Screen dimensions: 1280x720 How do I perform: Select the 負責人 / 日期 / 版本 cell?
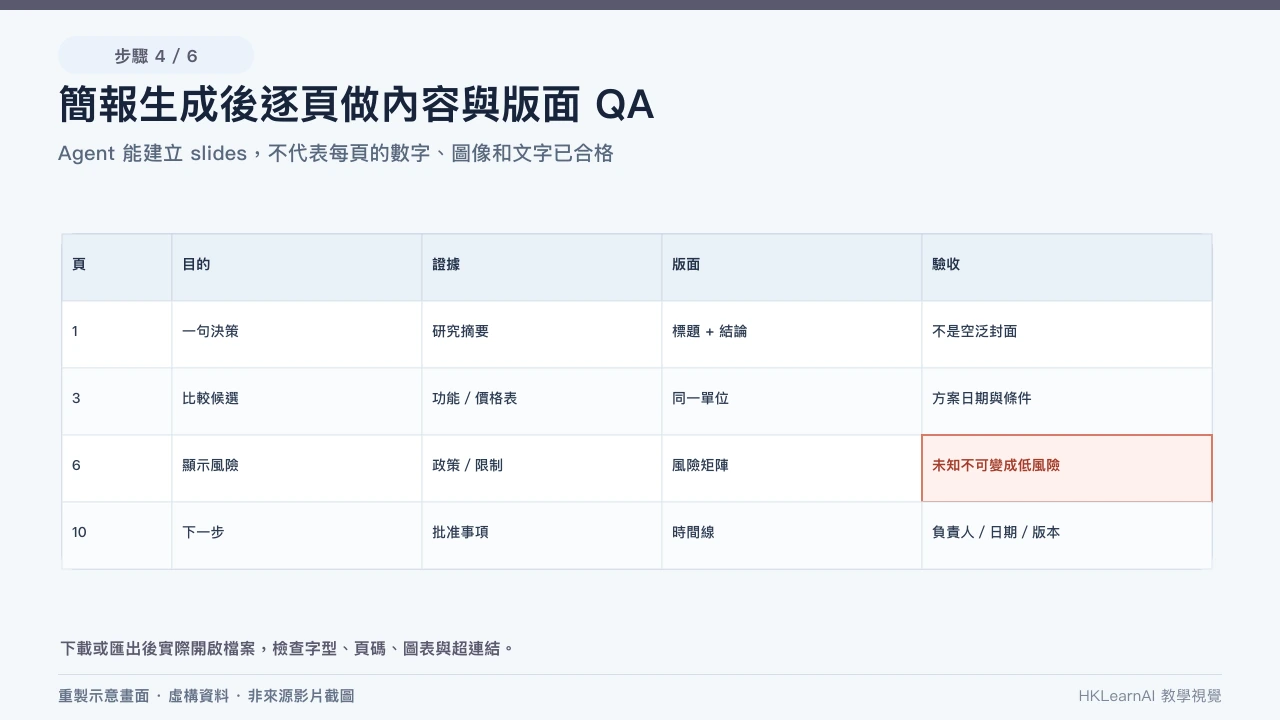pyautogui.click(x=1067, y=535)
